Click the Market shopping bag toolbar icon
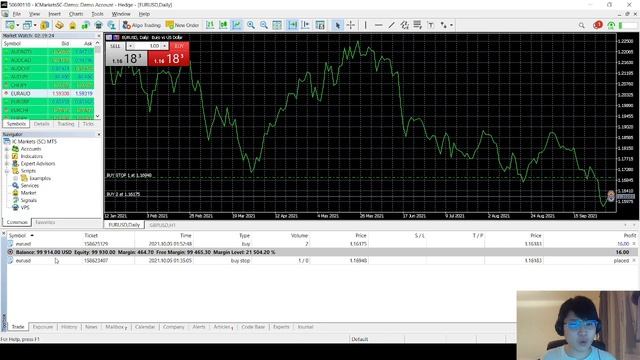640x360 pixels. click(x=72, y=25)
